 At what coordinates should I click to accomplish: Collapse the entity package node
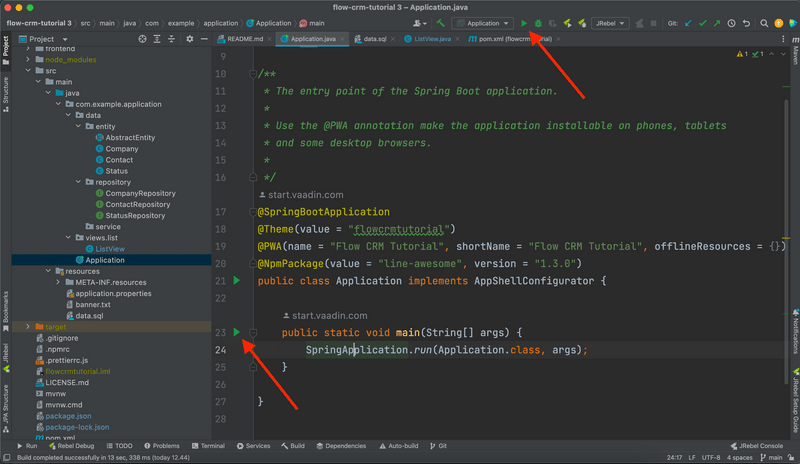point(78,126)
